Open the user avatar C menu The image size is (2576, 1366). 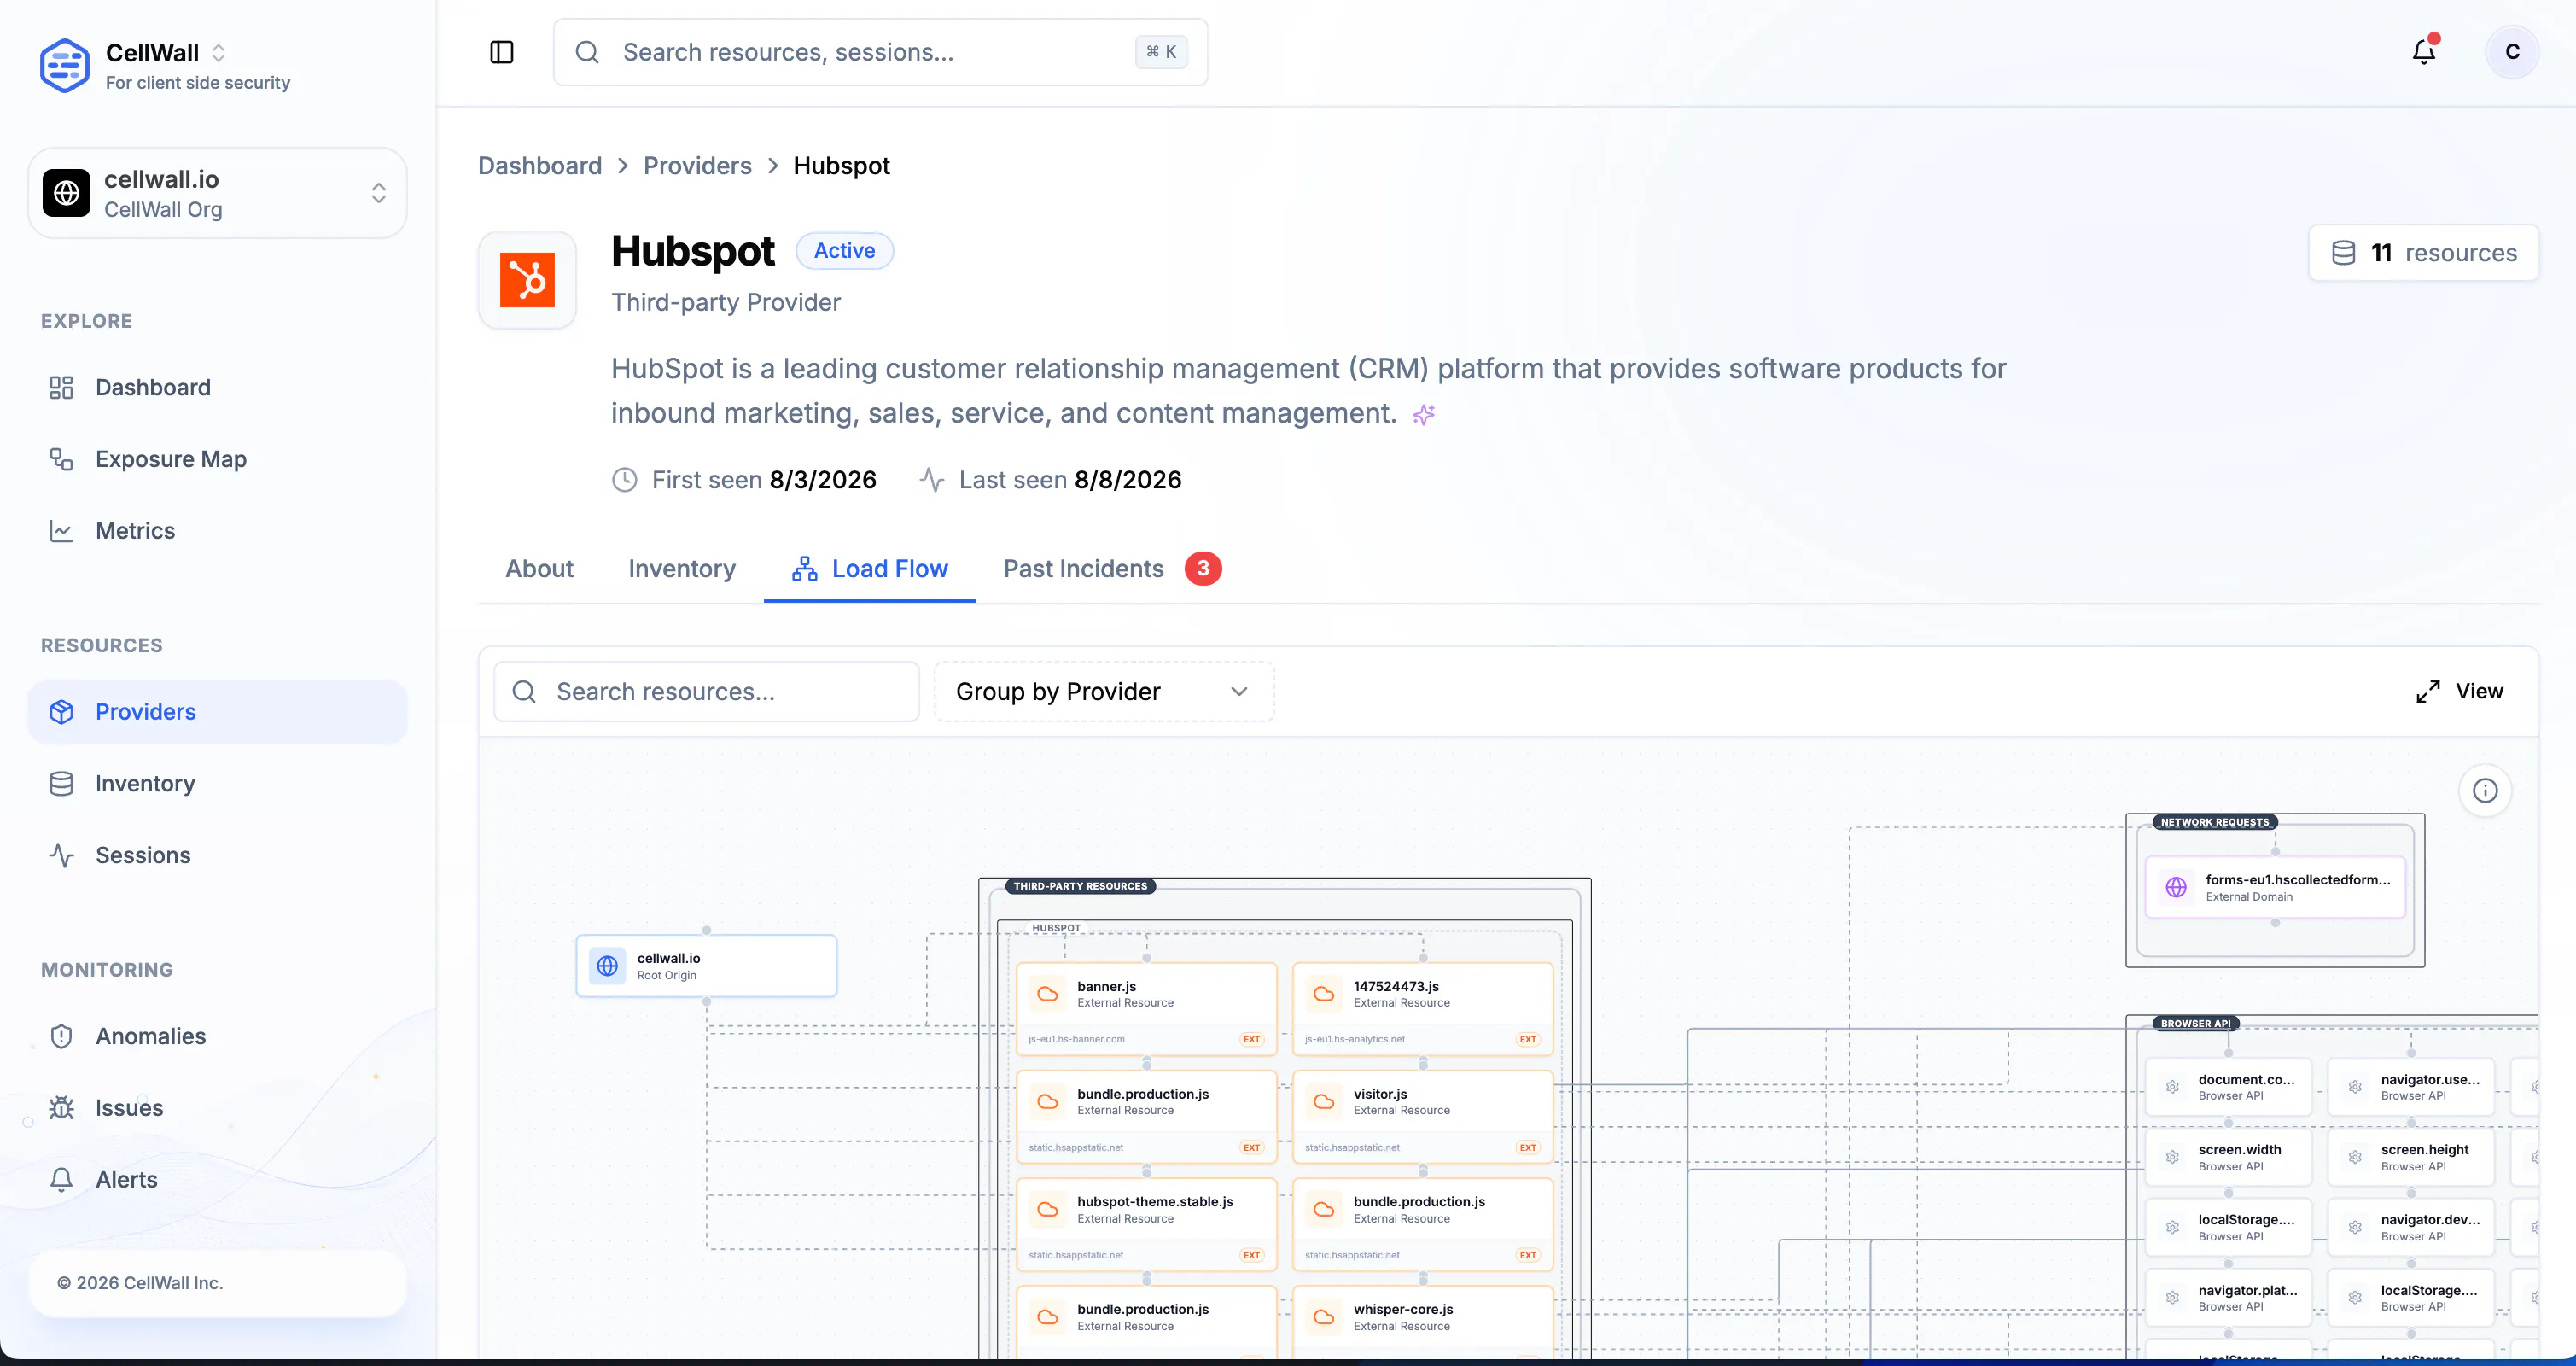2512,52
